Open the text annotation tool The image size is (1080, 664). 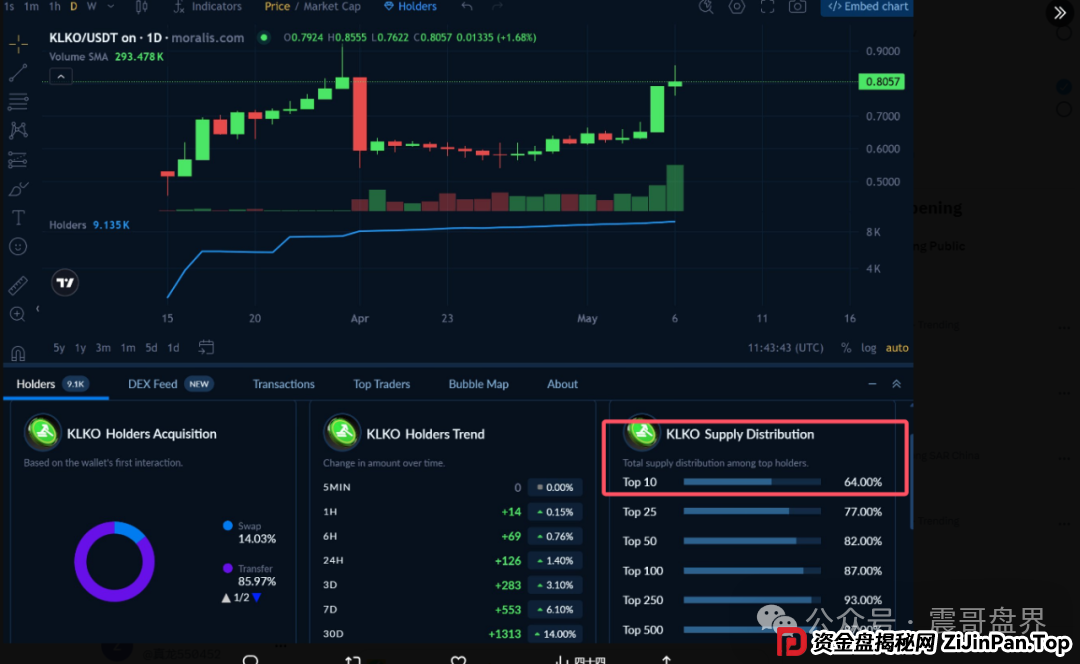tap(18, 217)
